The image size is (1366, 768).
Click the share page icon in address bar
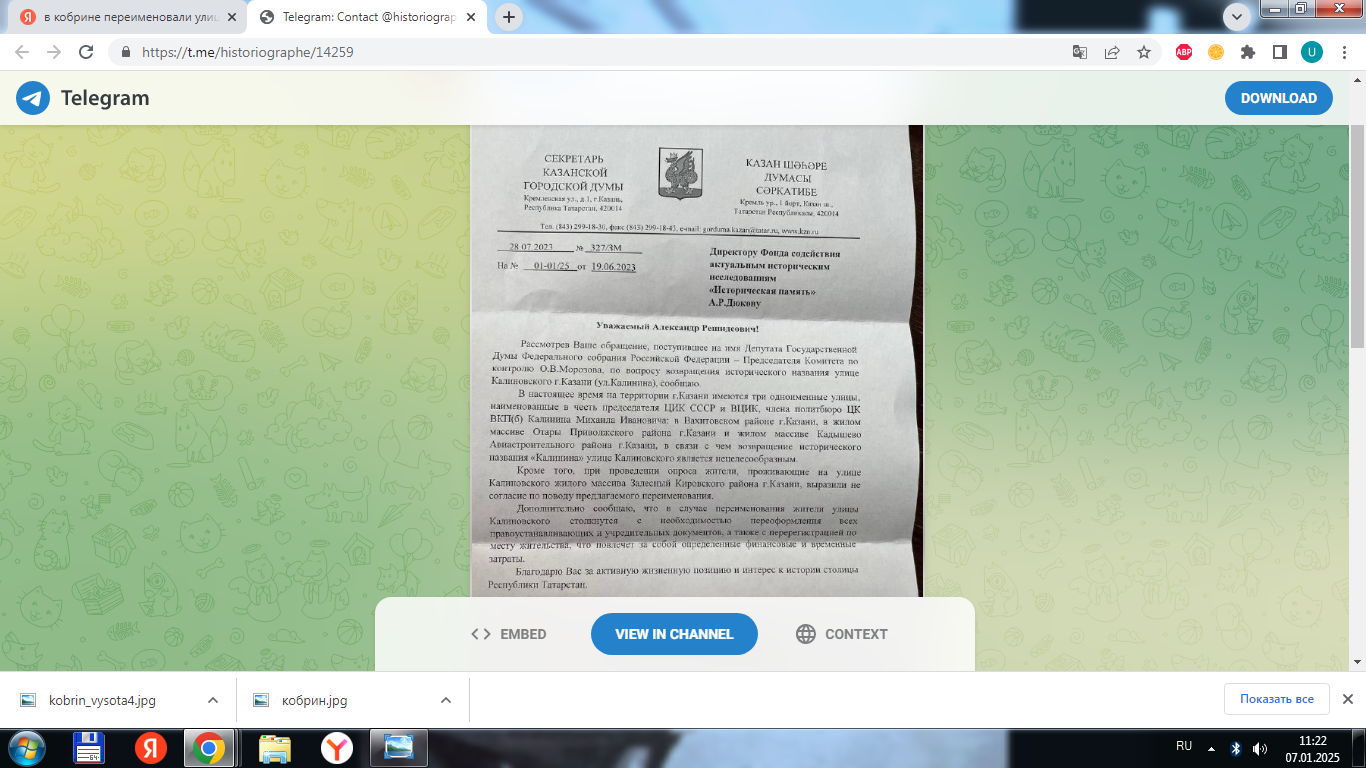point(1112,52)
